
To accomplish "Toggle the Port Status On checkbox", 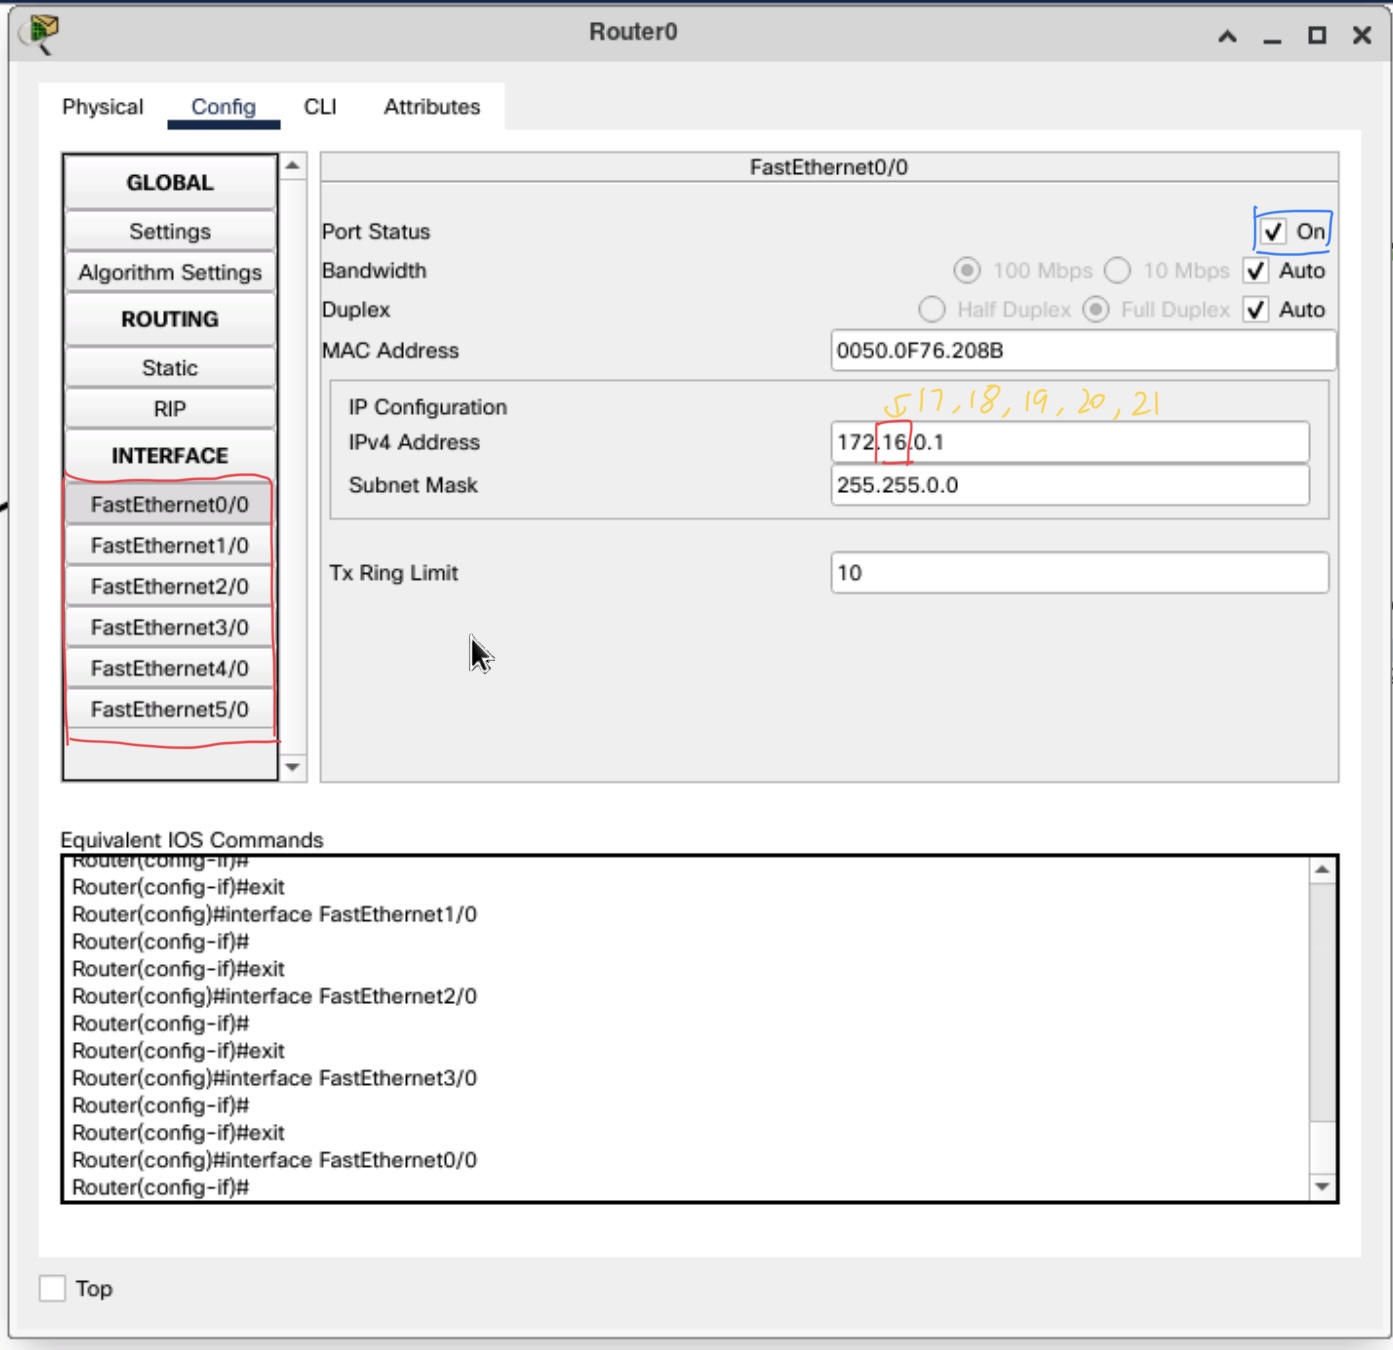I will pos(1273,232).
